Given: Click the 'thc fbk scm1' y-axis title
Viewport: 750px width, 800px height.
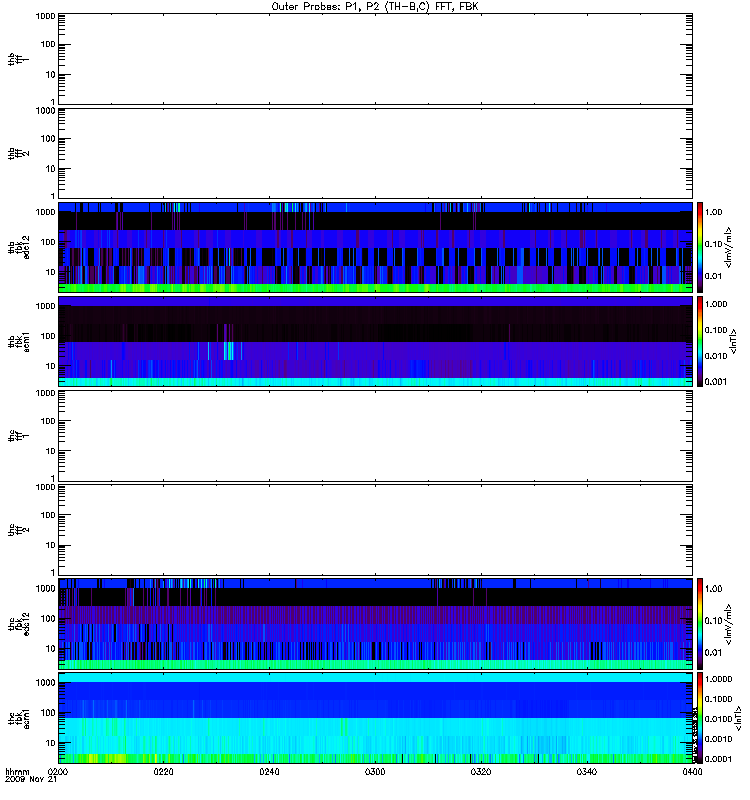Looking at the screenshot, I should tap(19, 718).
